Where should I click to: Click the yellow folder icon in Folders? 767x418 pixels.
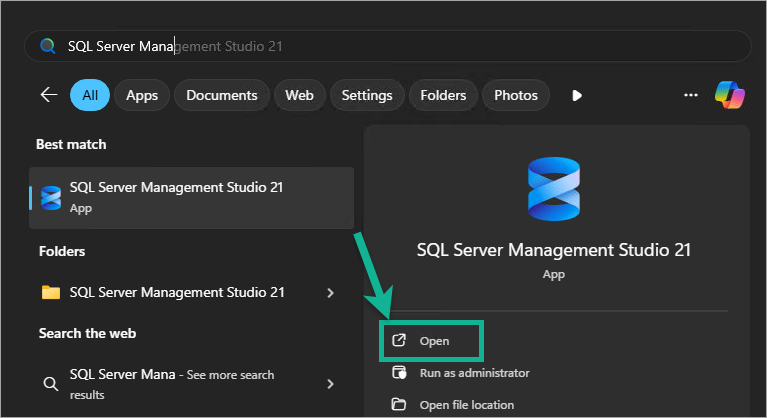[51, 292]
